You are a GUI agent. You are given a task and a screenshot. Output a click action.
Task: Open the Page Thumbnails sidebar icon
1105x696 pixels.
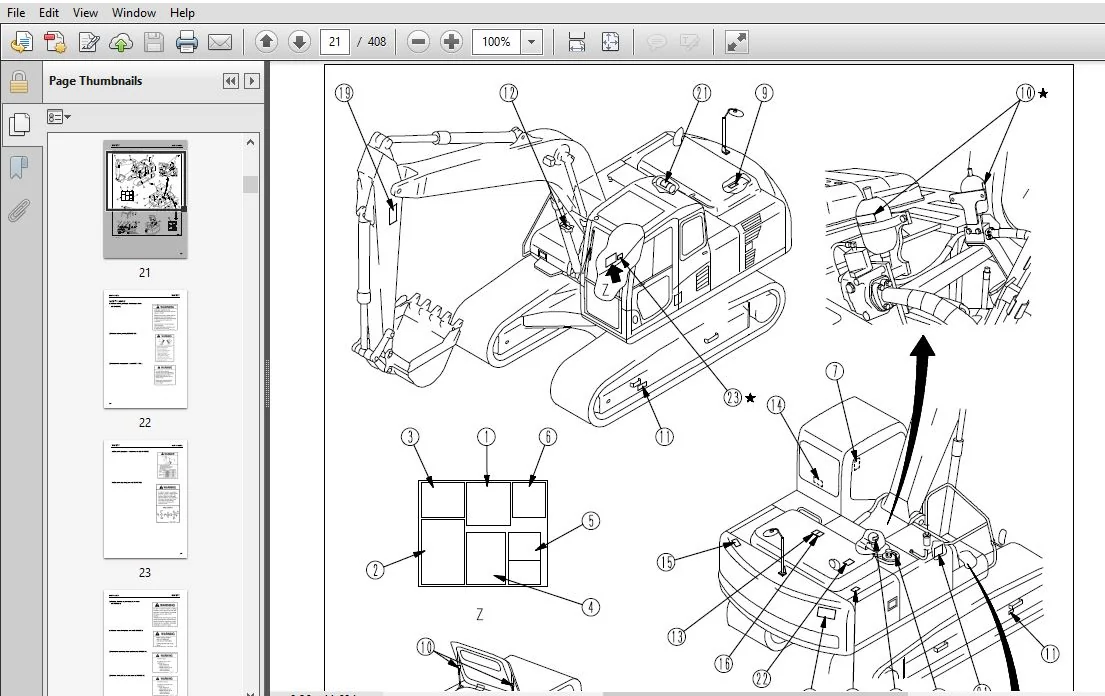19,125
